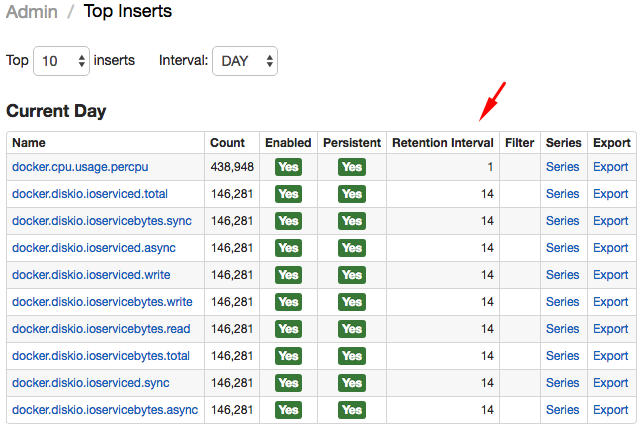Open docker.diskio.ioservicebytes.read metric link
This screenshot has width=642, height=429.
click(x=101, y=329)
